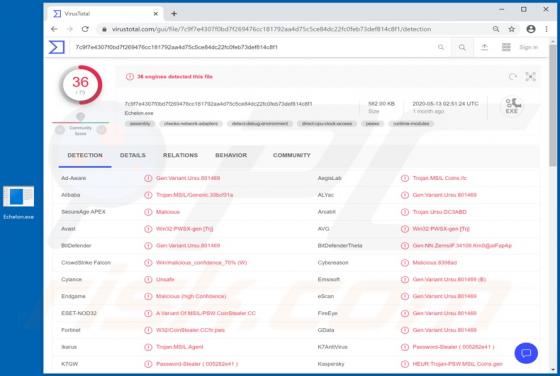Click the direct-cpu-clock-access tag
The image size is (560, 376).
click(327, 124)
